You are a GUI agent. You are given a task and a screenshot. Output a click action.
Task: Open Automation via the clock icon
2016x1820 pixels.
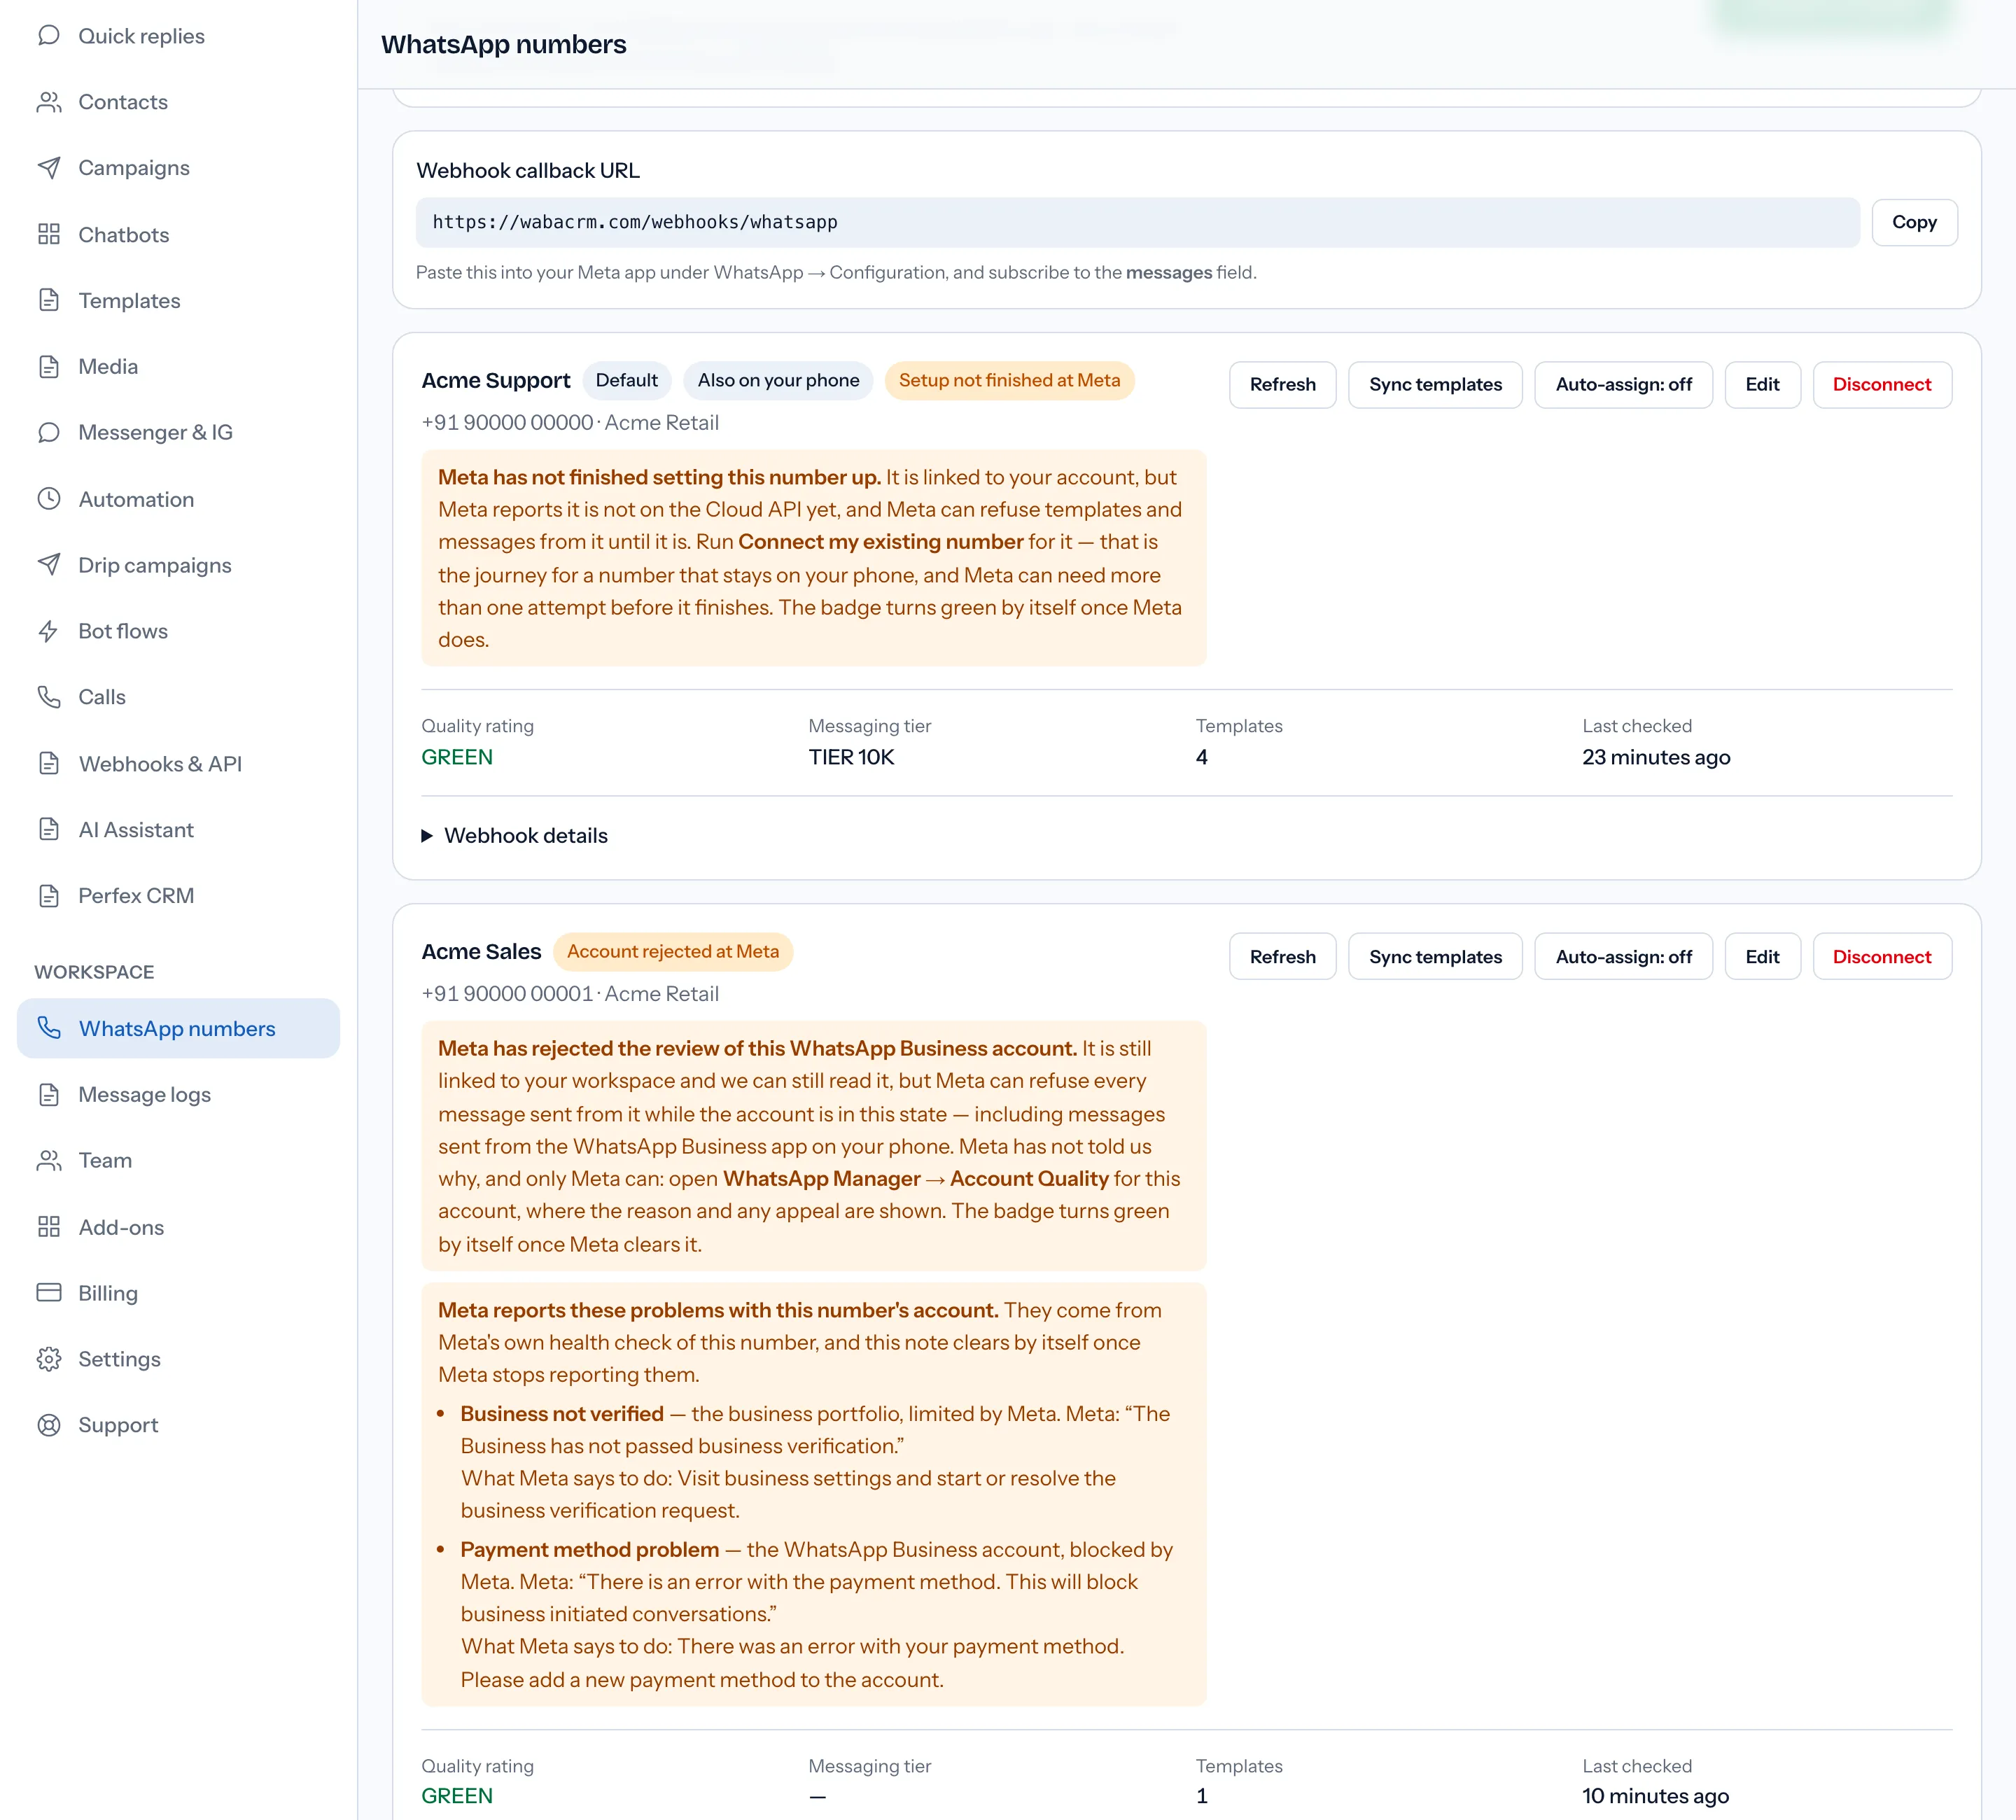(x=48, y=499)
